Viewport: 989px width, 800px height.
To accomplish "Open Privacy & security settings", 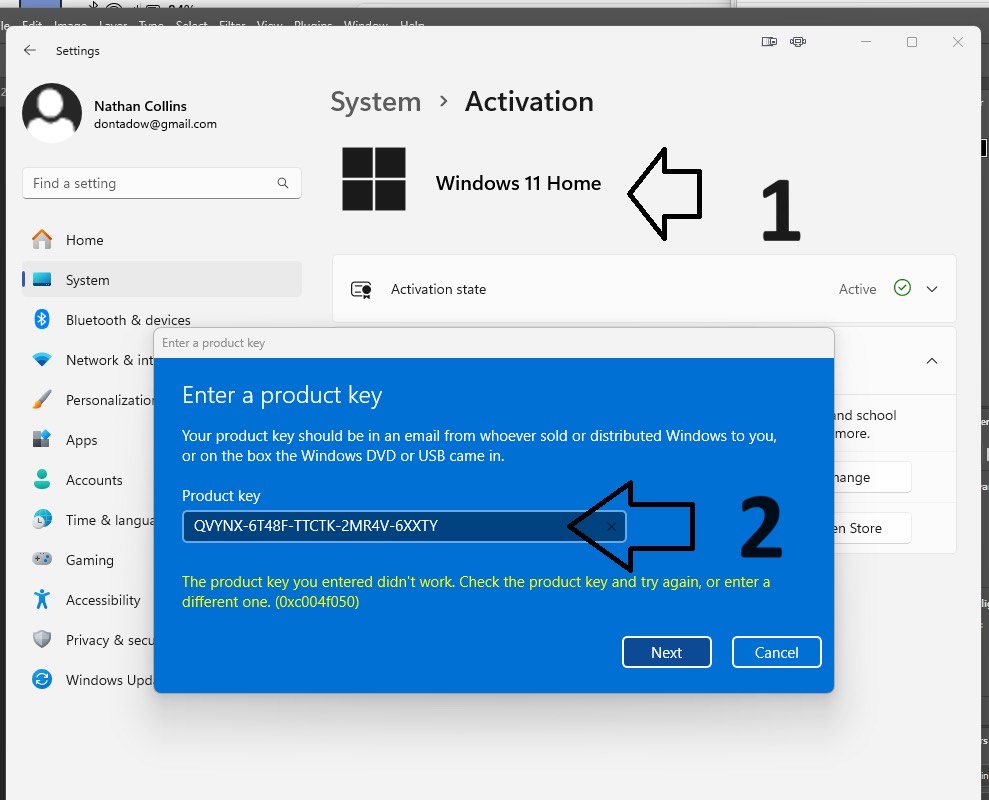I will point(88,640).
